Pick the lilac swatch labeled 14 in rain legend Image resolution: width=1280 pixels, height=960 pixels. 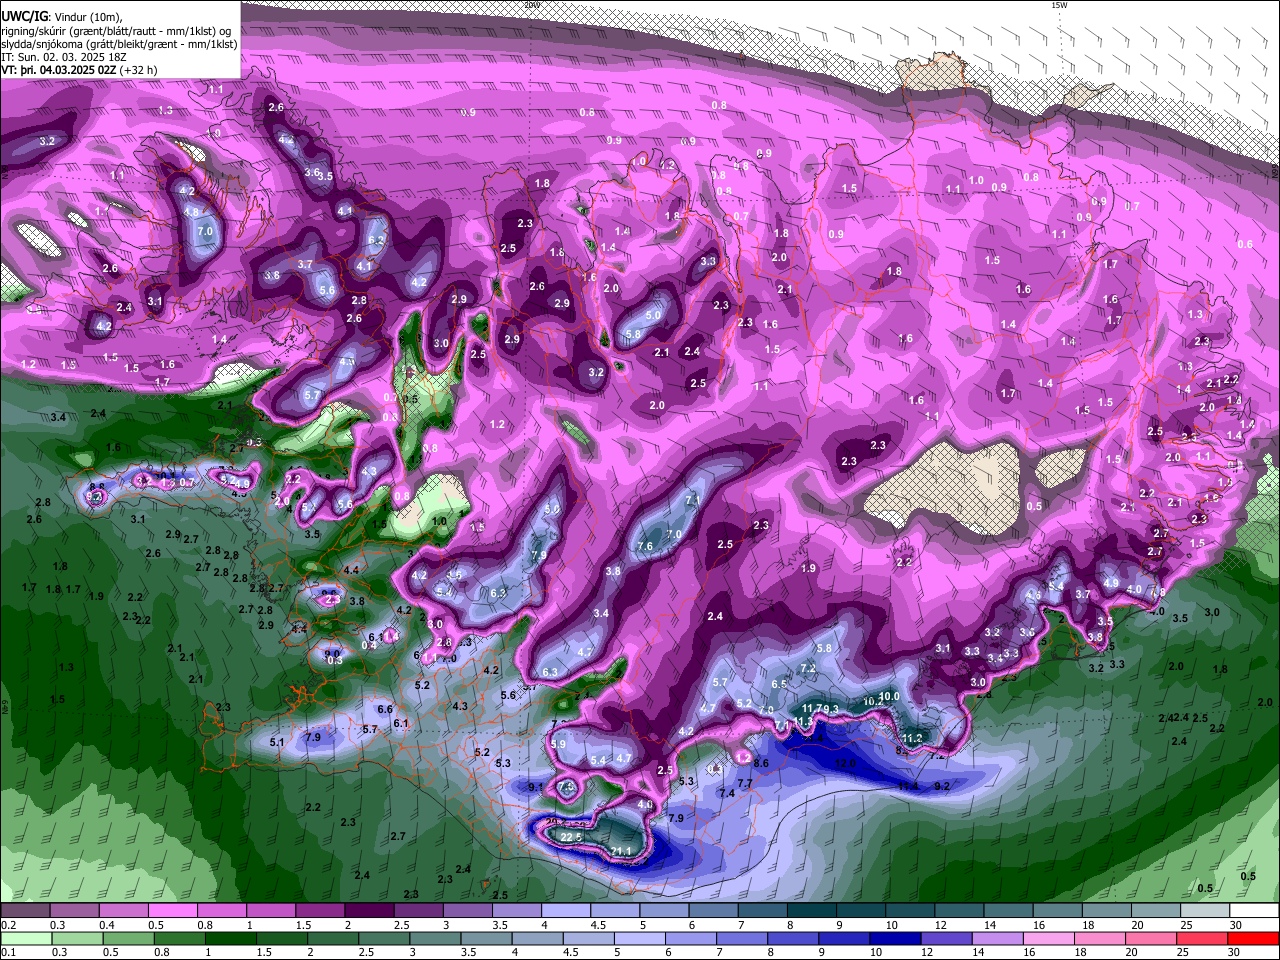click(x=998, y=938)
